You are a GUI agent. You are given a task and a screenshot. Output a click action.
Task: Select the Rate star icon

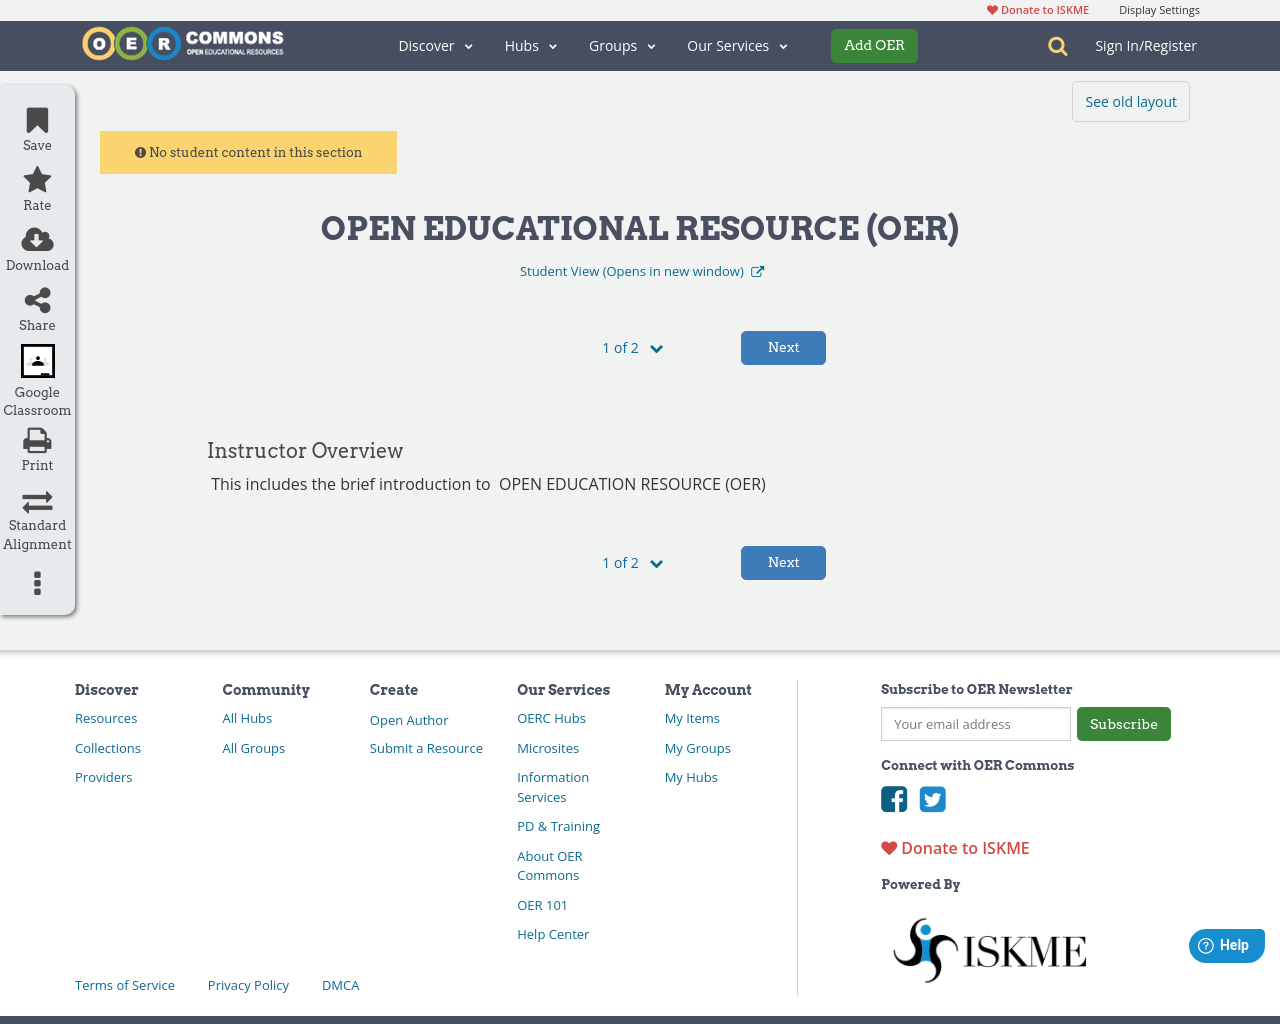pos(37,178)
